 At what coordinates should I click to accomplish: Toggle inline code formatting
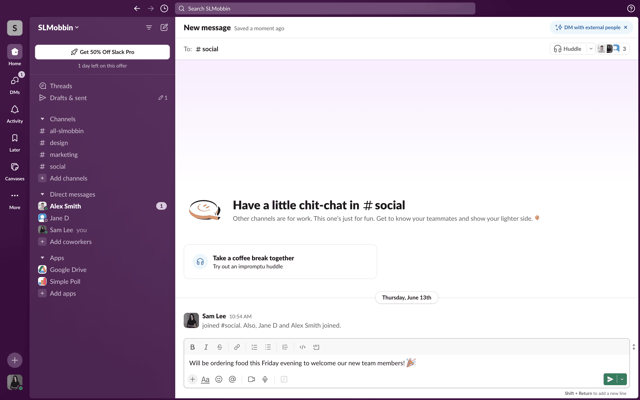pos(302,347)
